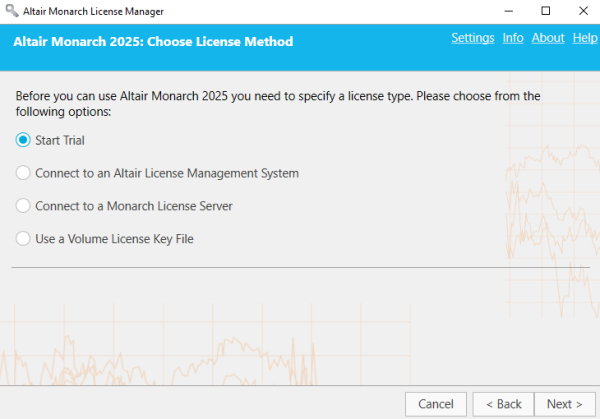Click the Cancel button
Viewport: 600px width, 419px height.
[x=436, y=404]
